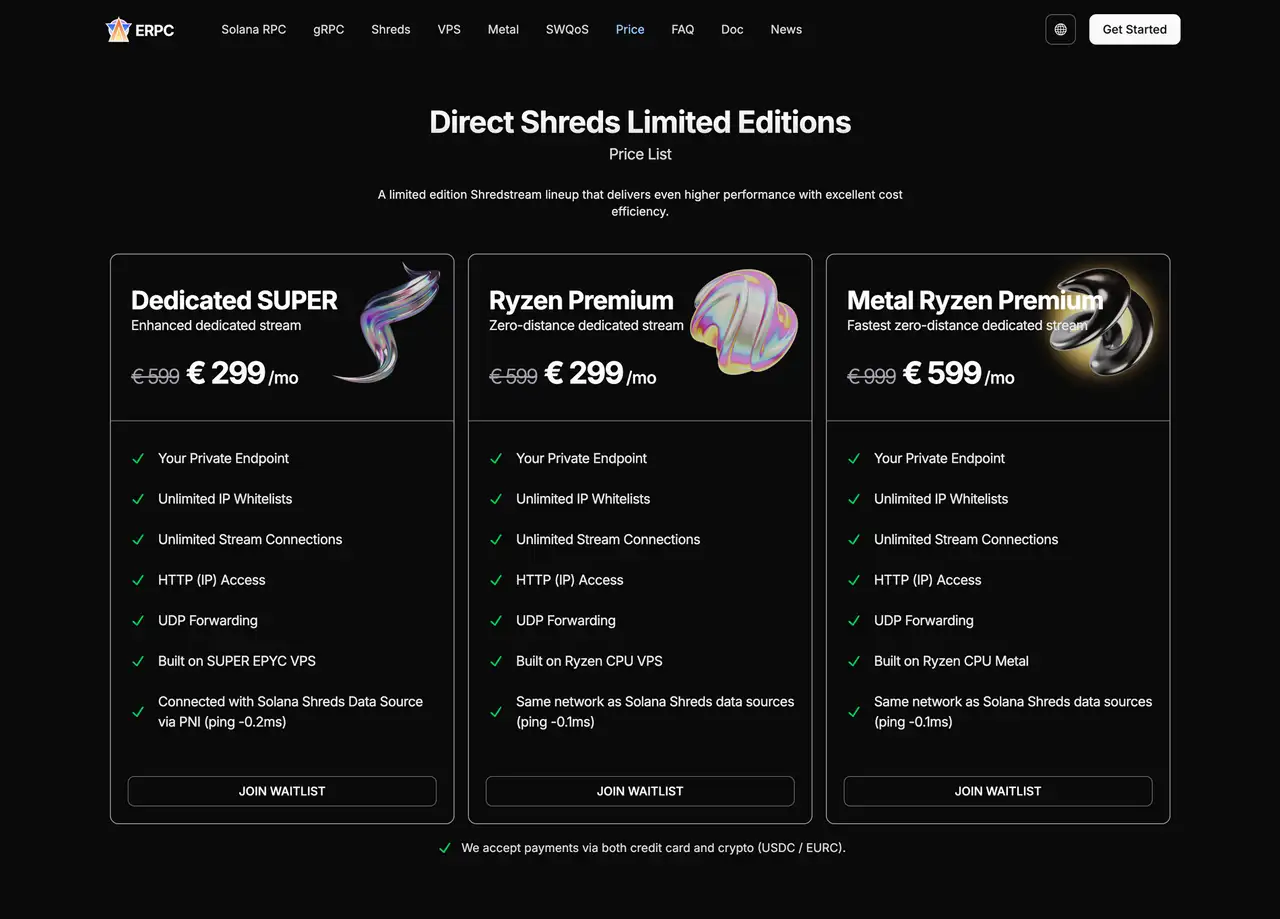Viewport: 1280px width, 919px height.
Task: Open the News section
Action: click(x=786, y=29)
